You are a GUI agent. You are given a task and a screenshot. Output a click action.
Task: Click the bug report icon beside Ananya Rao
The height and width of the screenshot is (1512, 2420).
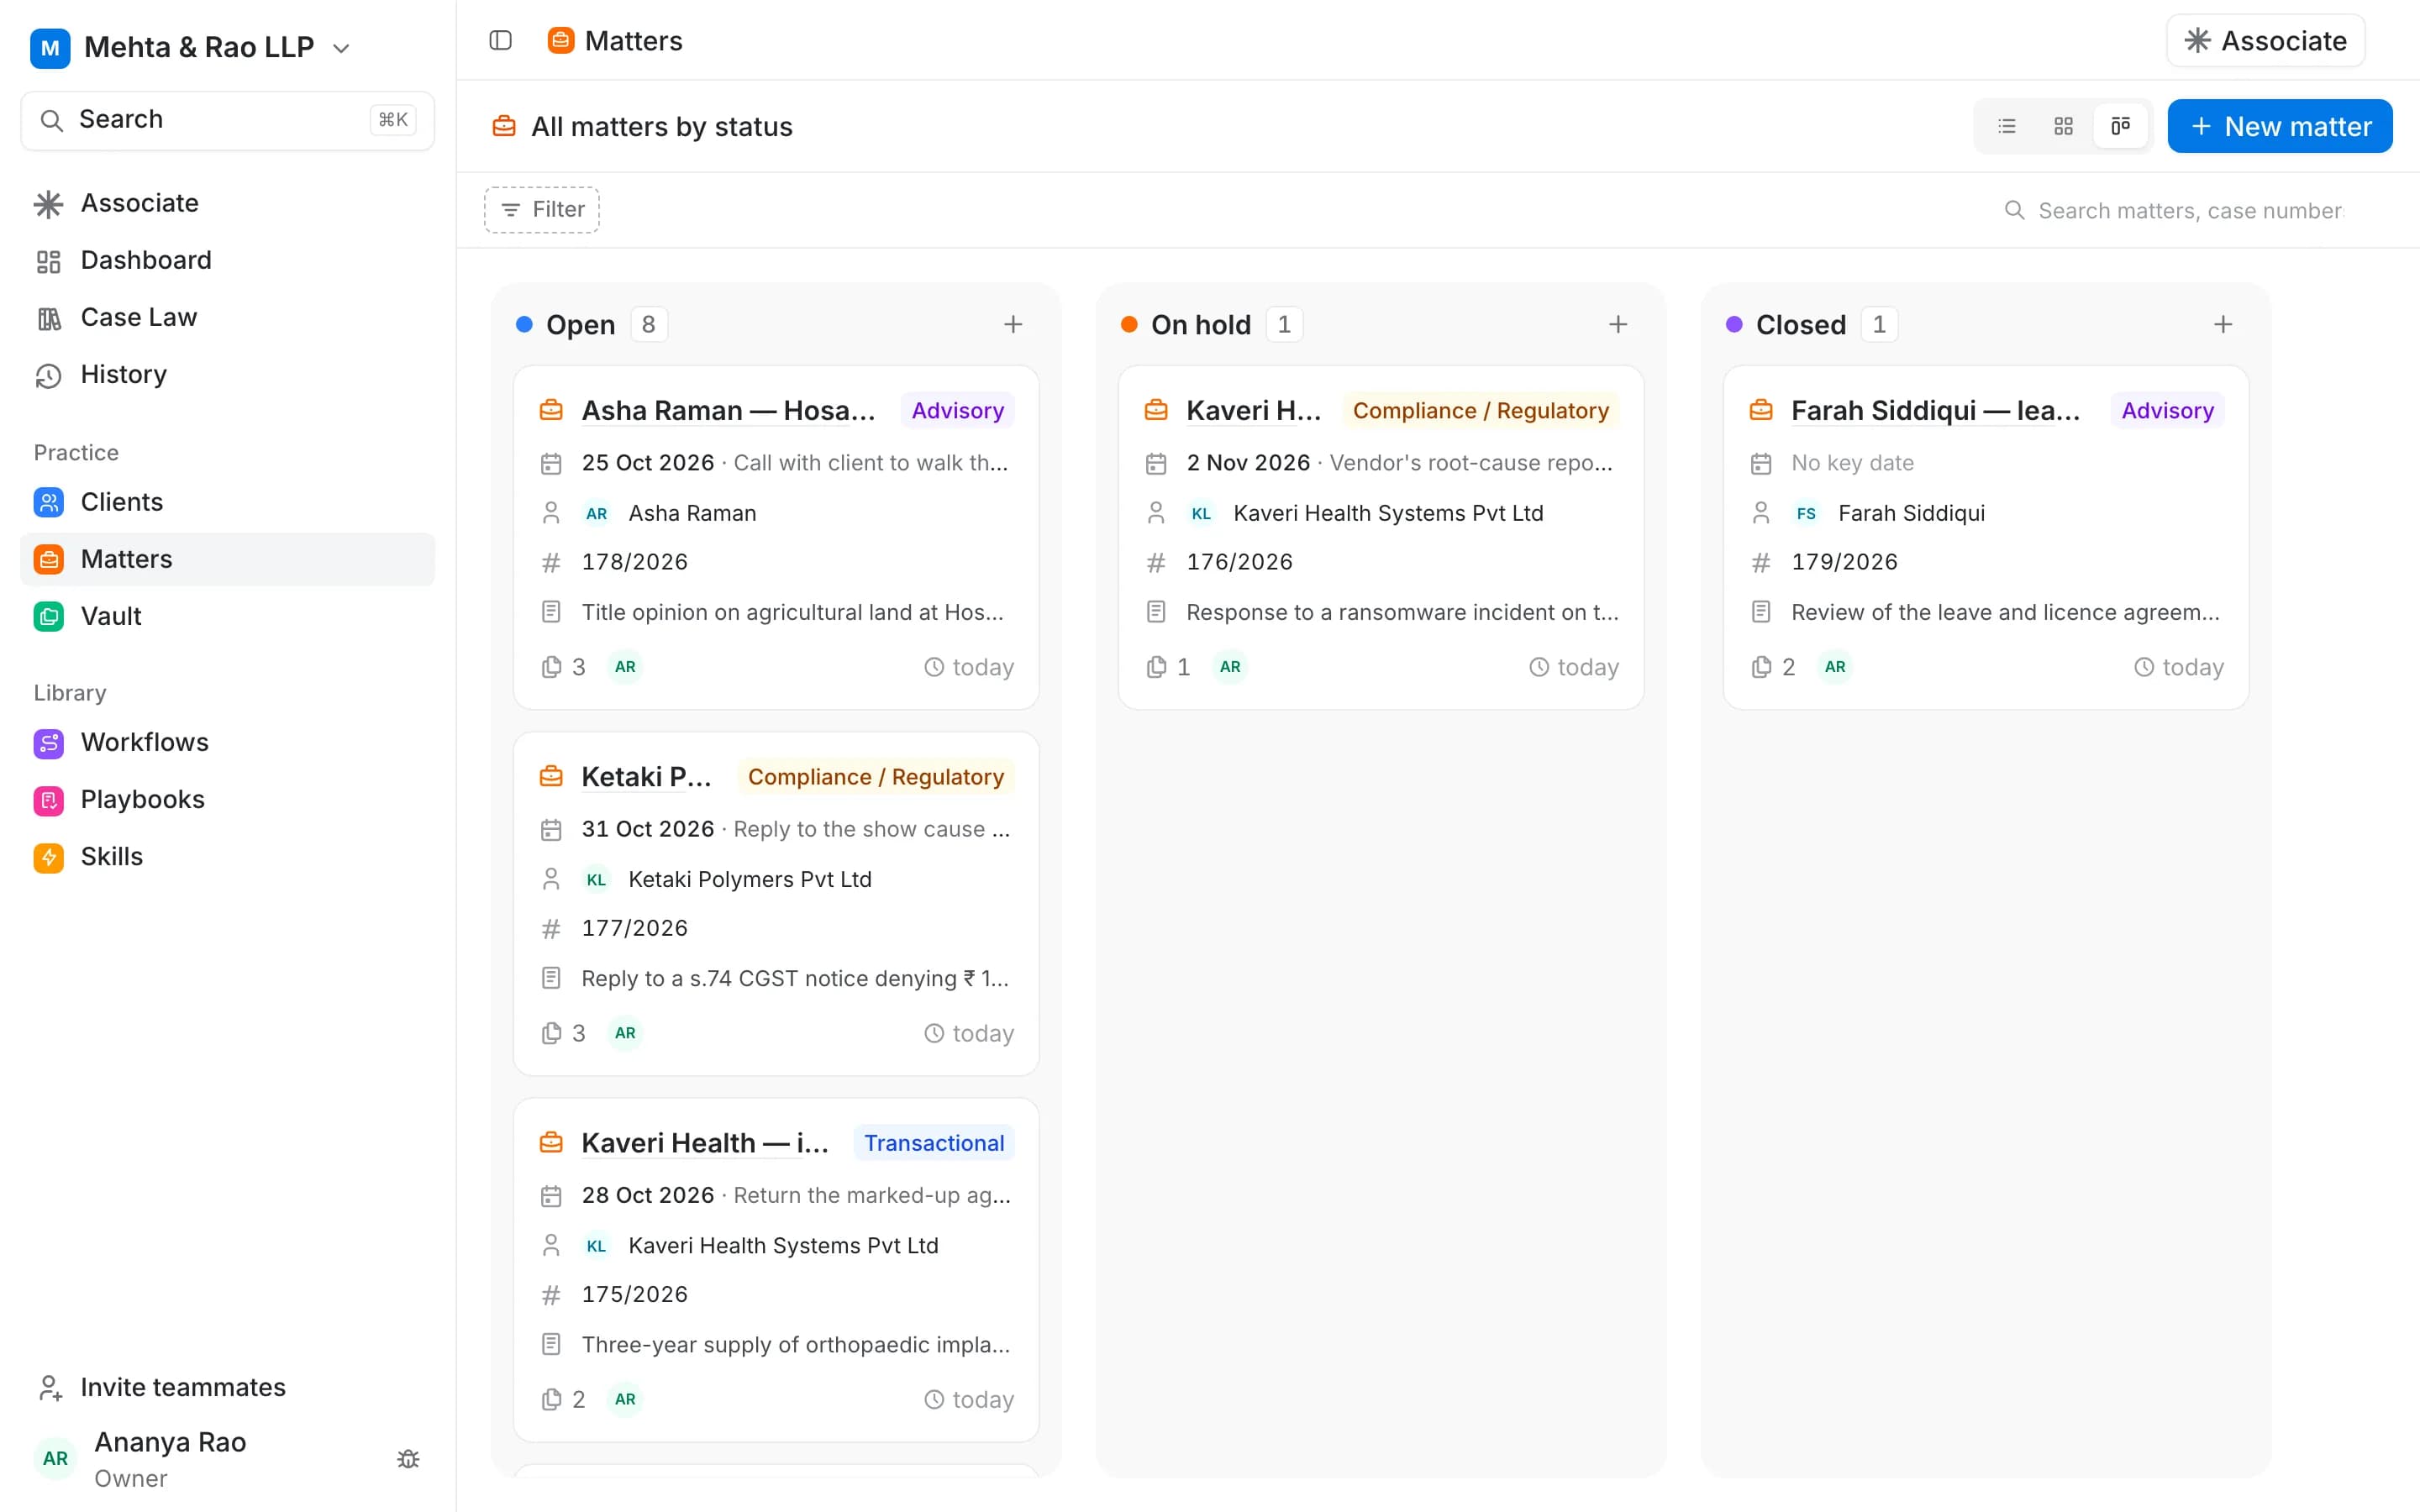pos(408,1459)
